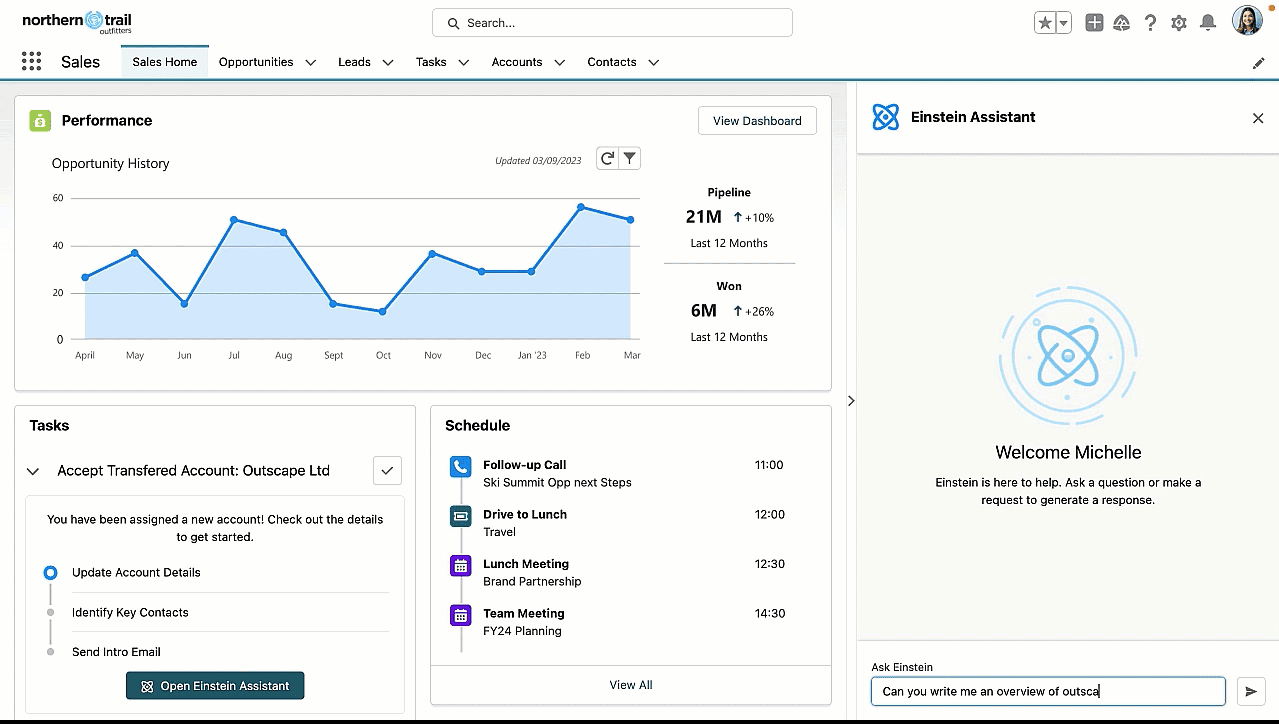Click the Salesforce help question mark icon
Screen dimensions: 1279x724
click(x=1150, y=21)
